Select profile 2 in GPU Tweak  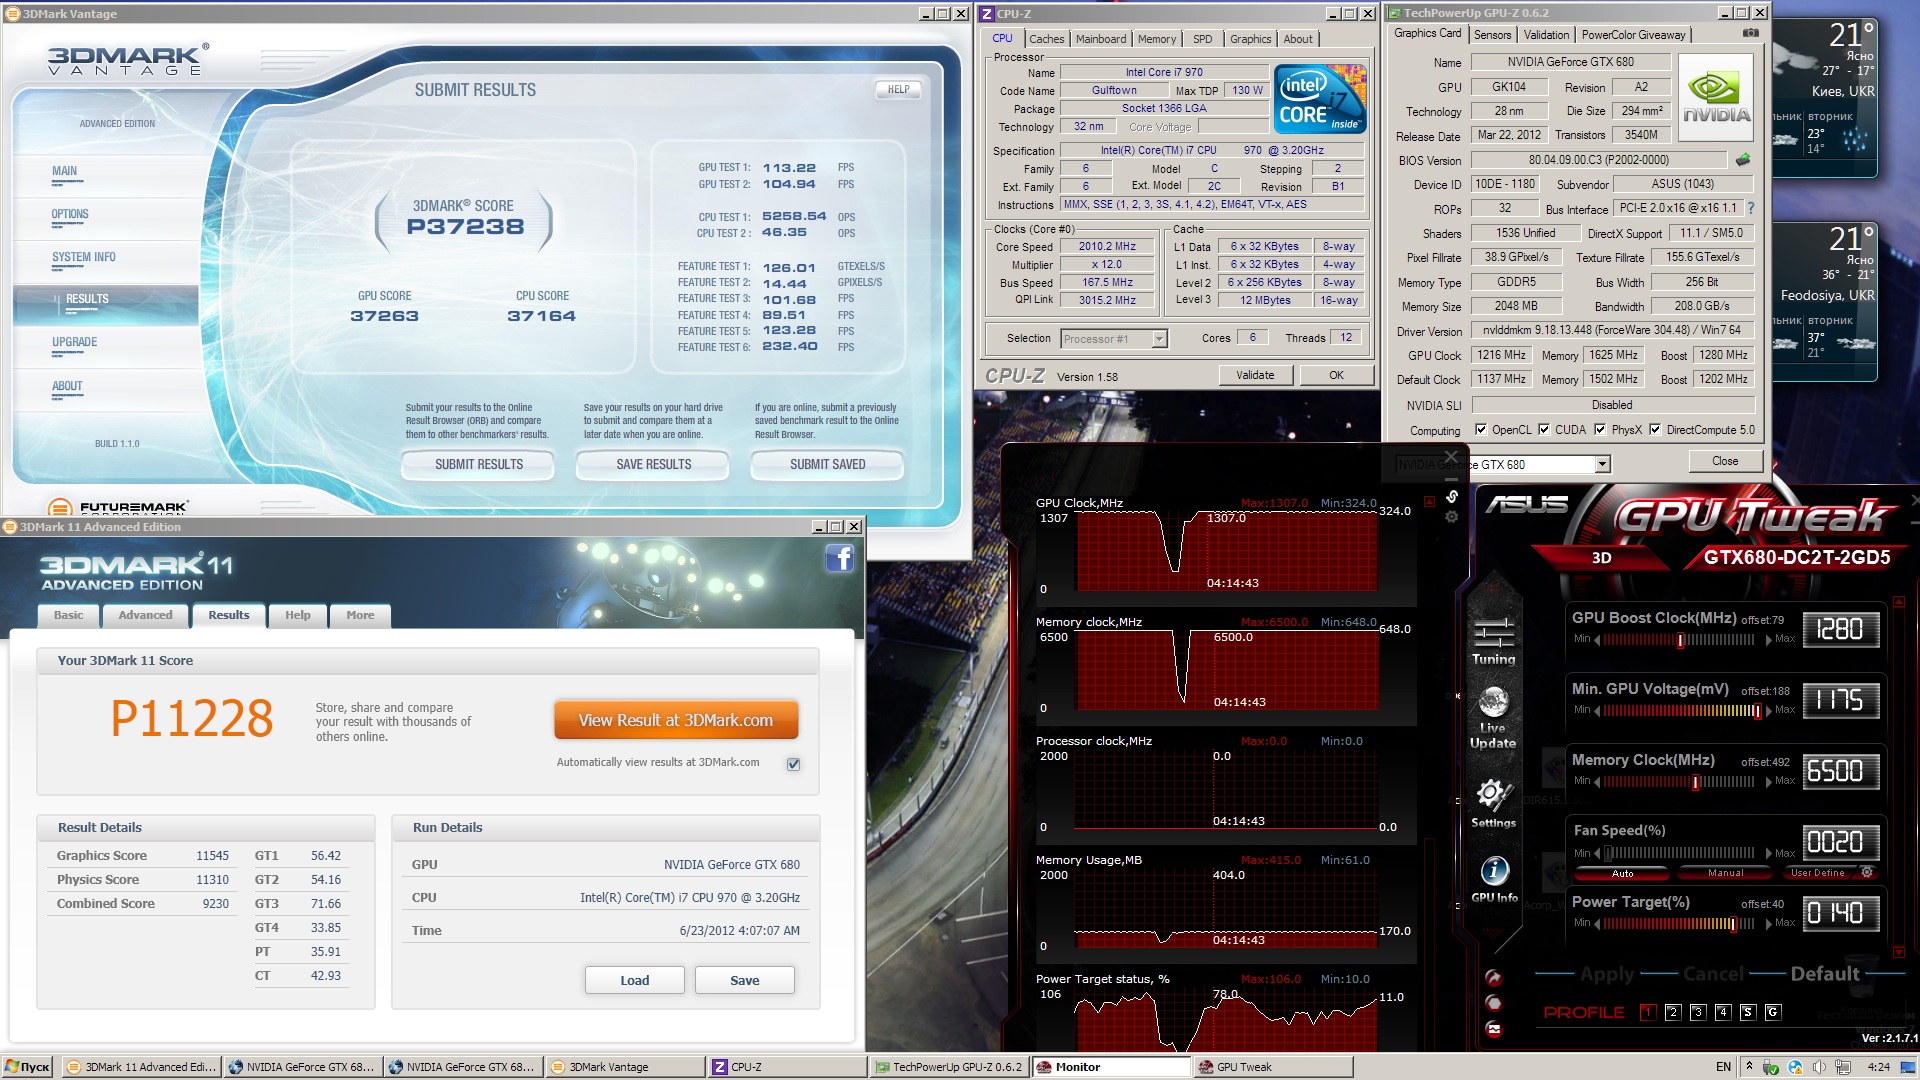click(x=1672, y=1012)
